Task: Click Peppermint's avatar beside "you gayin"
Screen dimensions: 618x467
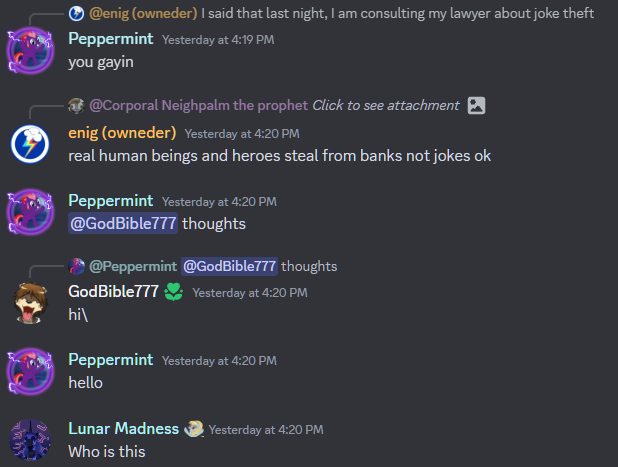Action: (30, 50)
